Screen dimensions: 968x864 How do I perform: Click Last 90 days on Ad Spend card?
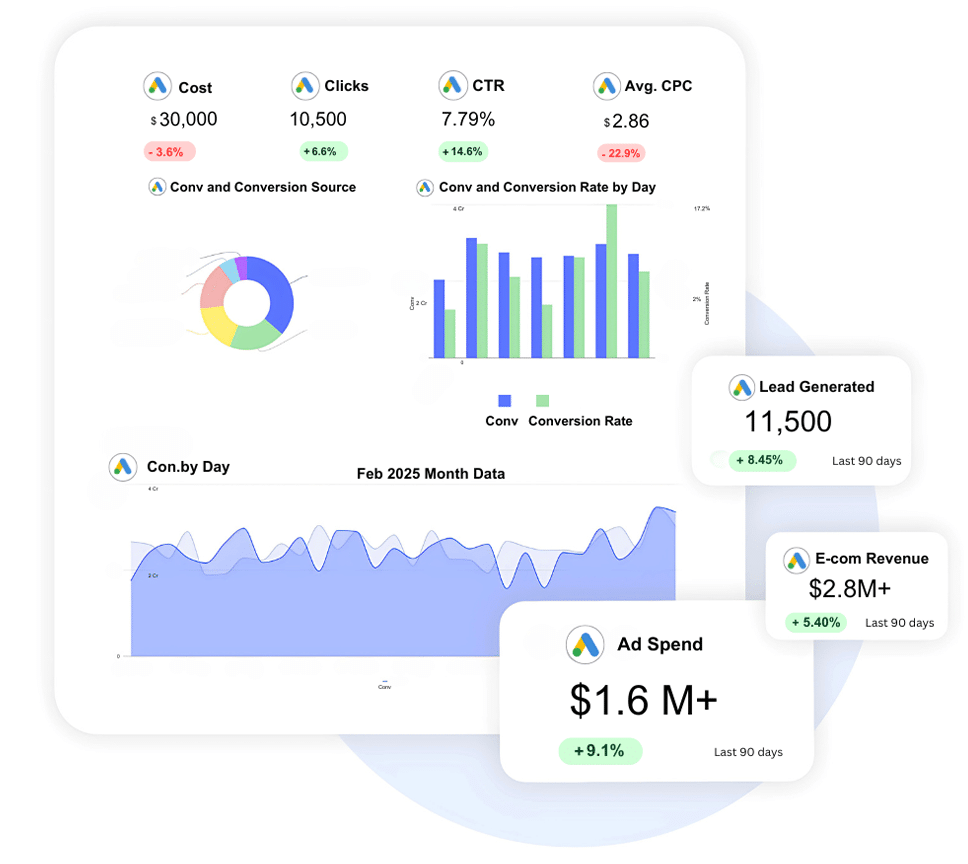(748, 752)
